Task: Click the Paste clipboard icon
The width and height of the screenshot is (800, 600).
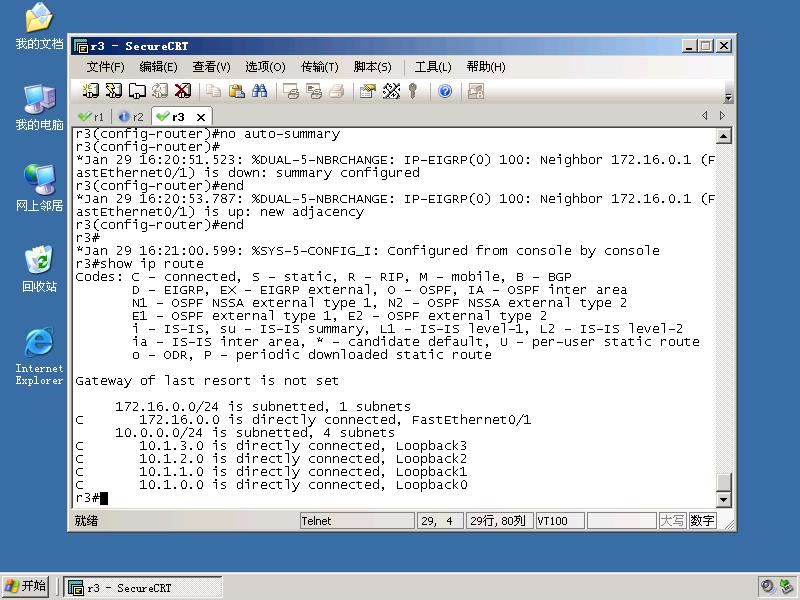Action: click(236, 91)
